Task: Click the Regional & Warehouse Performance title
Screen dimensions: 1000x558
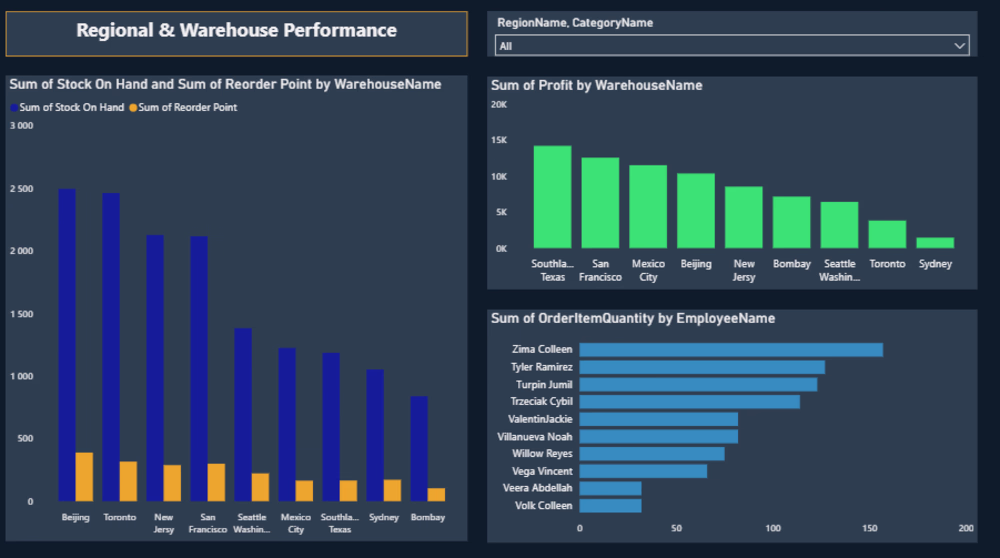Action: pos(237,31)
